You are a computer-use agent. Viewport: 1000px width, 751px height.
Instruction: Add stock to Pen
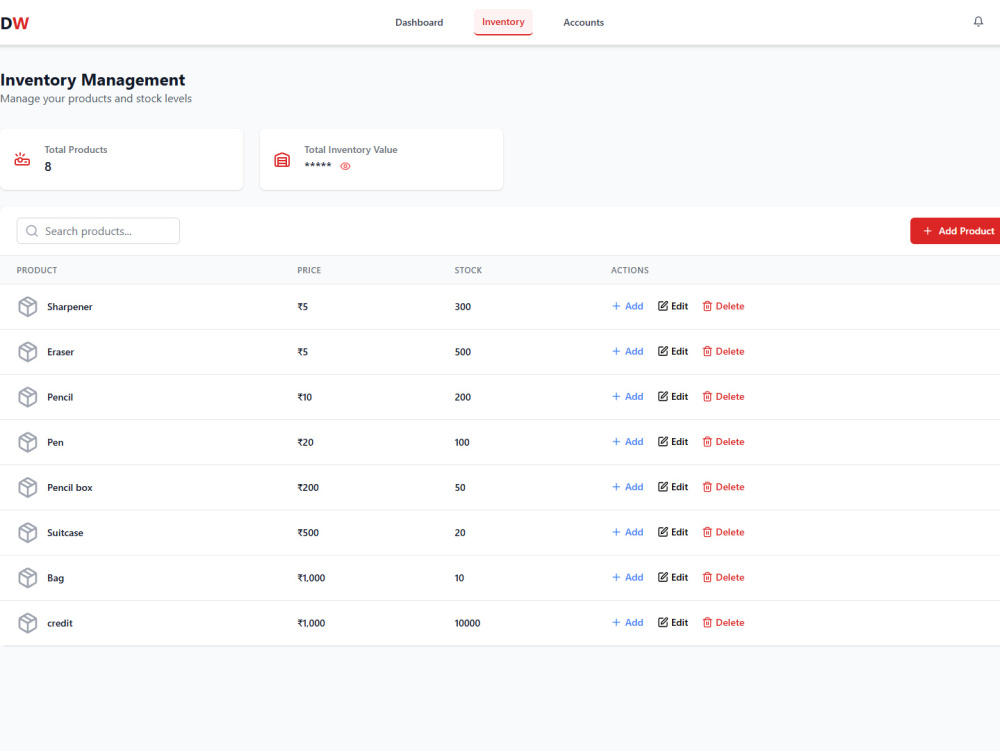point(628,442)
